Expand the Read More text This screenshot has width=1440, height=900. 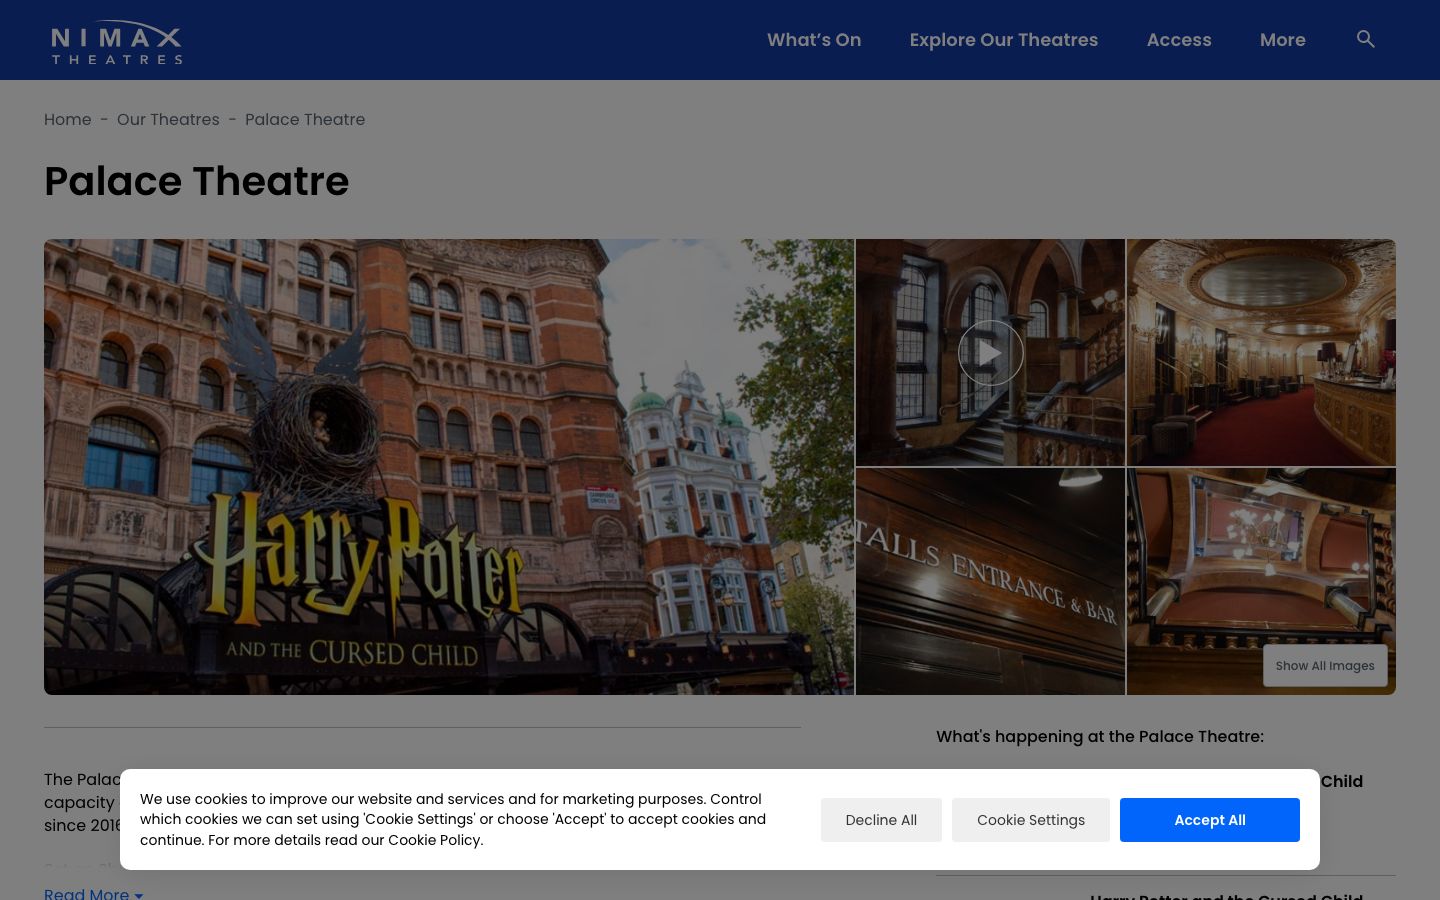[94, 893]
